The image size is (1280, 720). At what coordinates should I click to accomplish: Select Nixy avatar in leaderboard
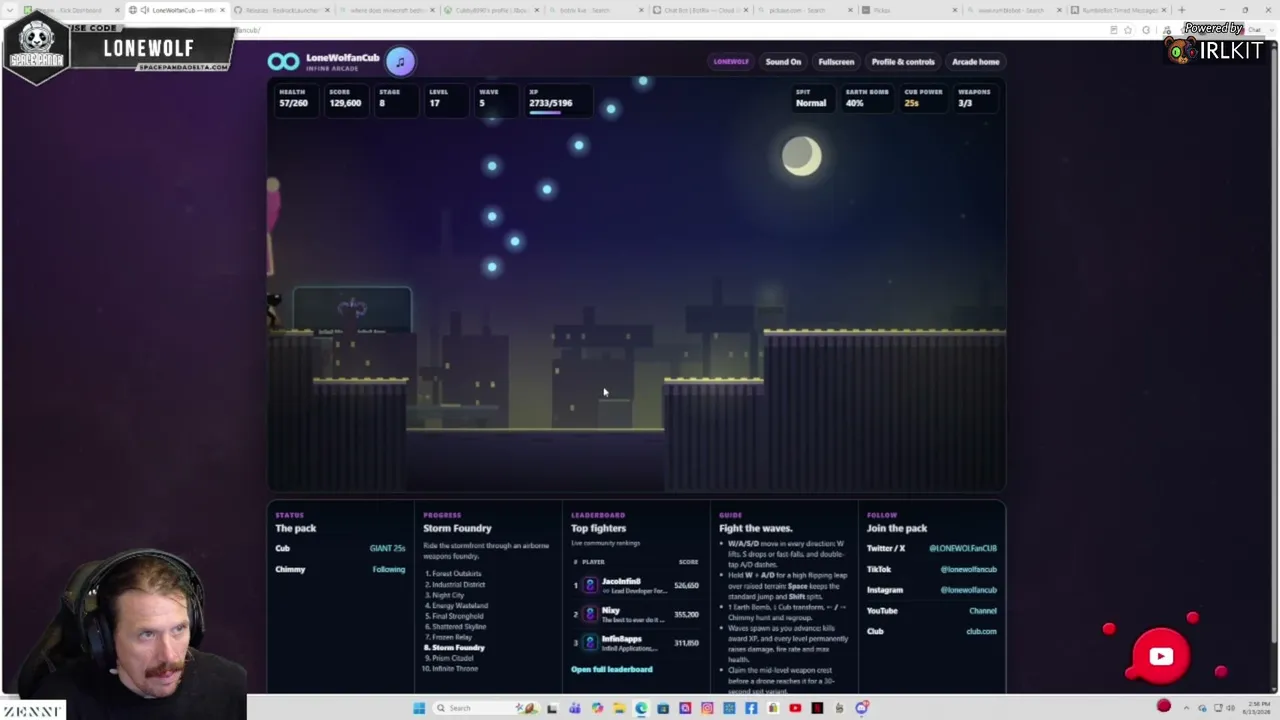click(x=590, y=614)
